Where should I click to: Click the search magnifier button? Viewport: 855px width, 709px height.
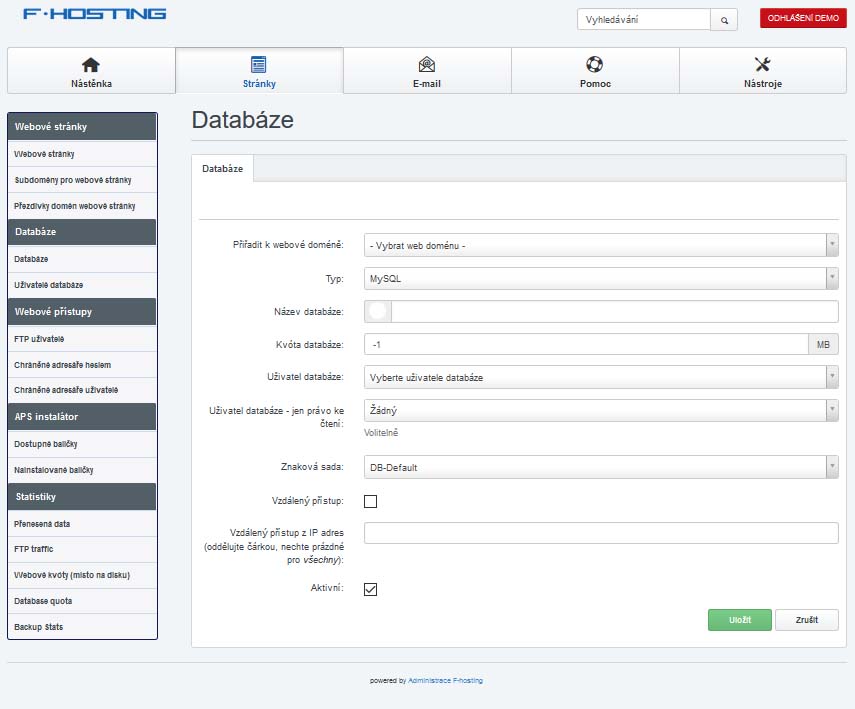point(724,20)
